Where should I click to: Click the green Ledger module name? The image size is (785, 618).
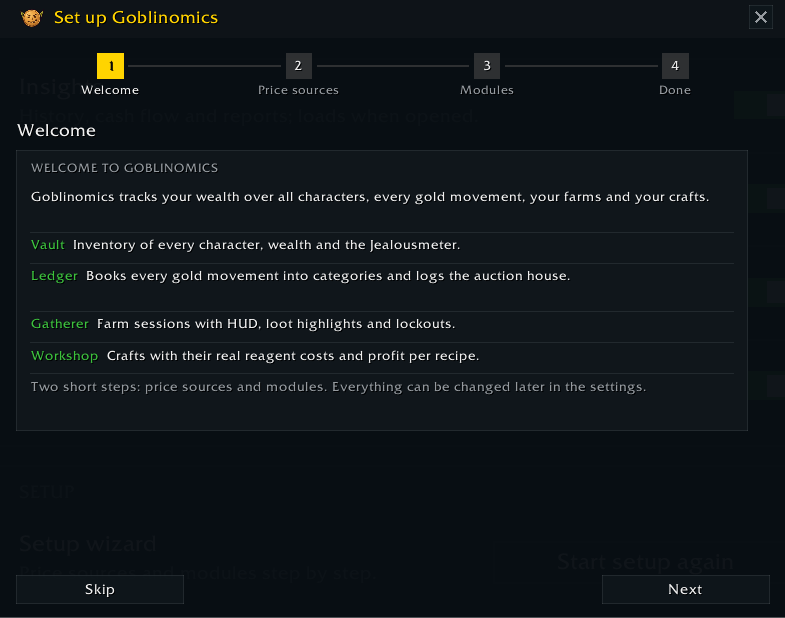pos(54,276)
